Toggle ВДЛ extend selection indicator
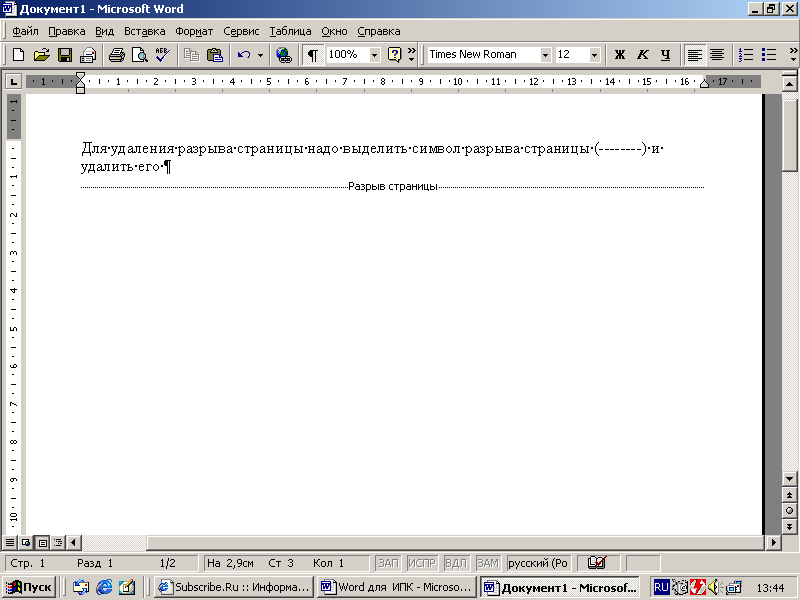Screen dimensions: 800x600 click(x=456, y=563)
